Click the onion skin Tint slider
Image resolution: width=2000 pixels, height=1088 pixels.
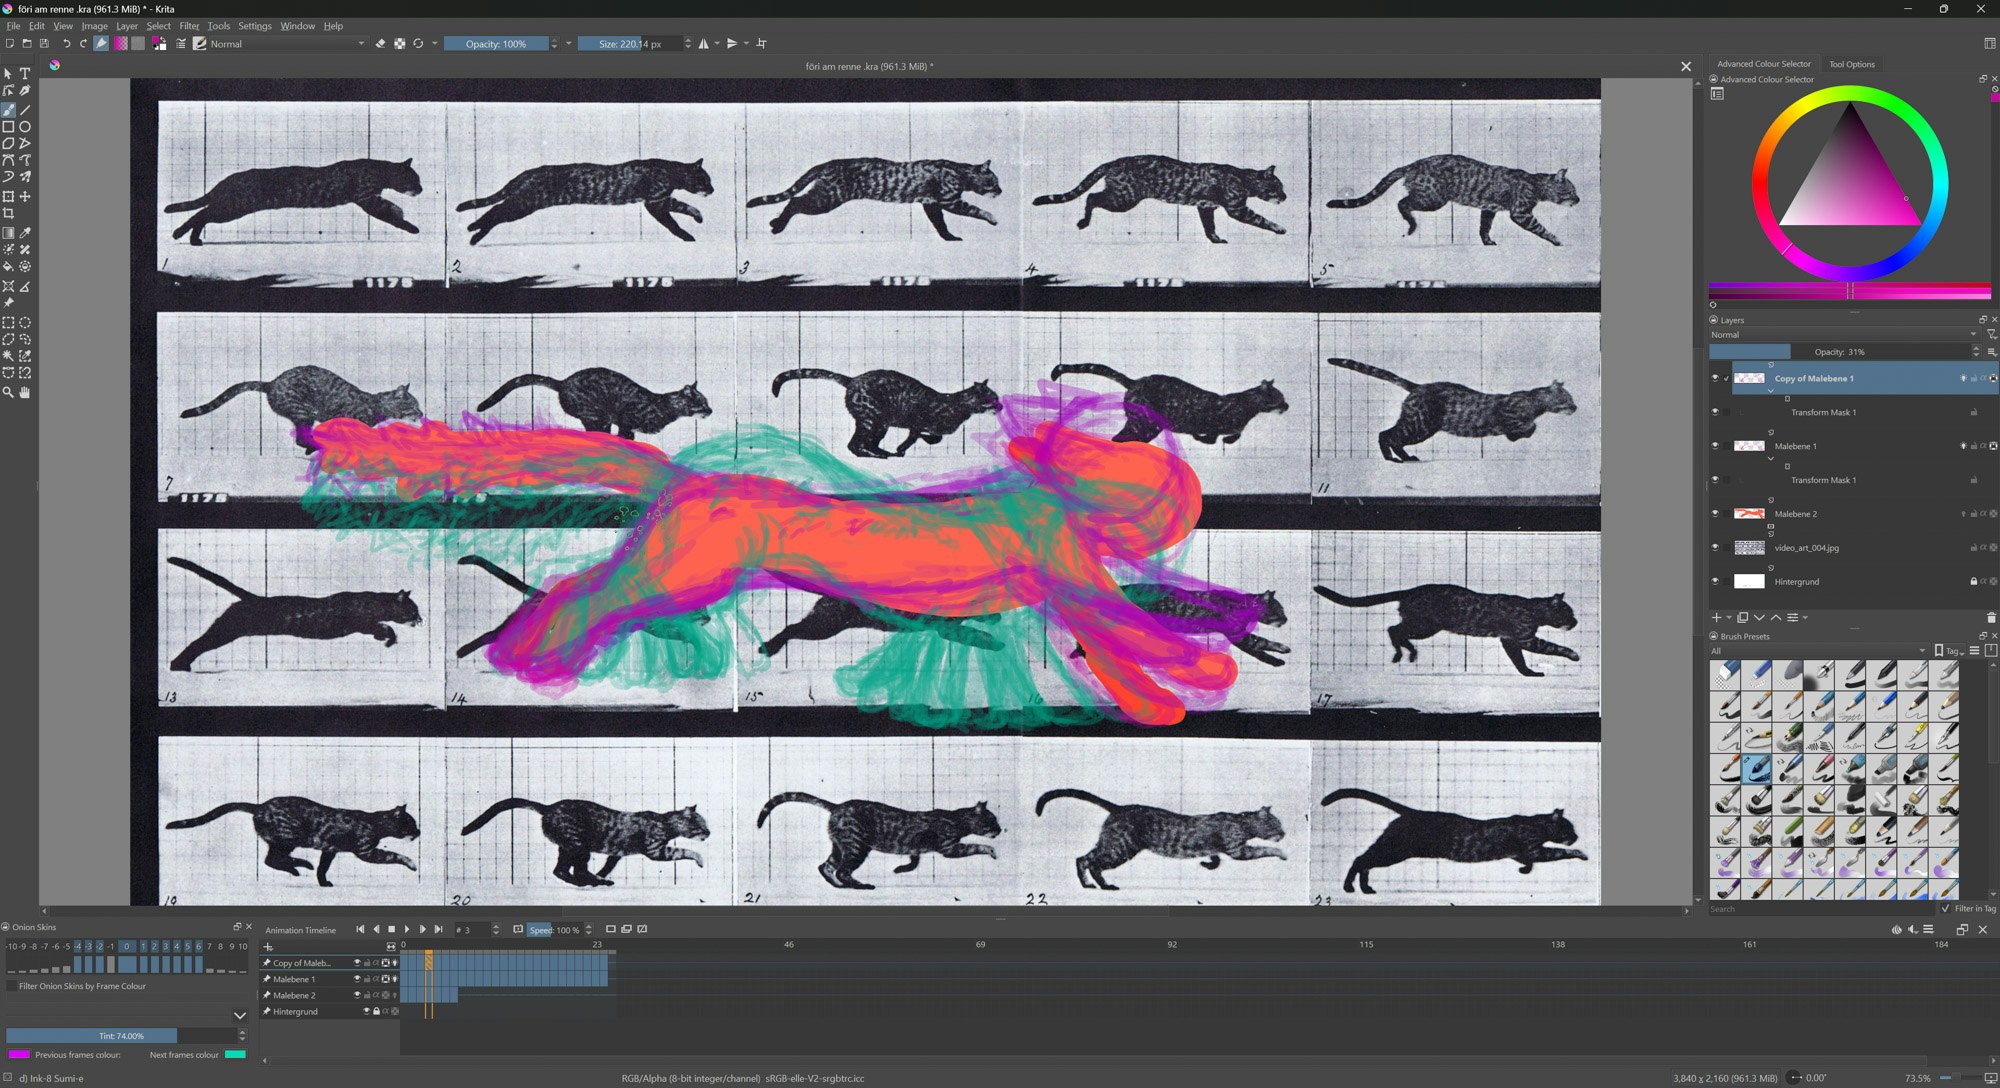tap(121, 1036)
